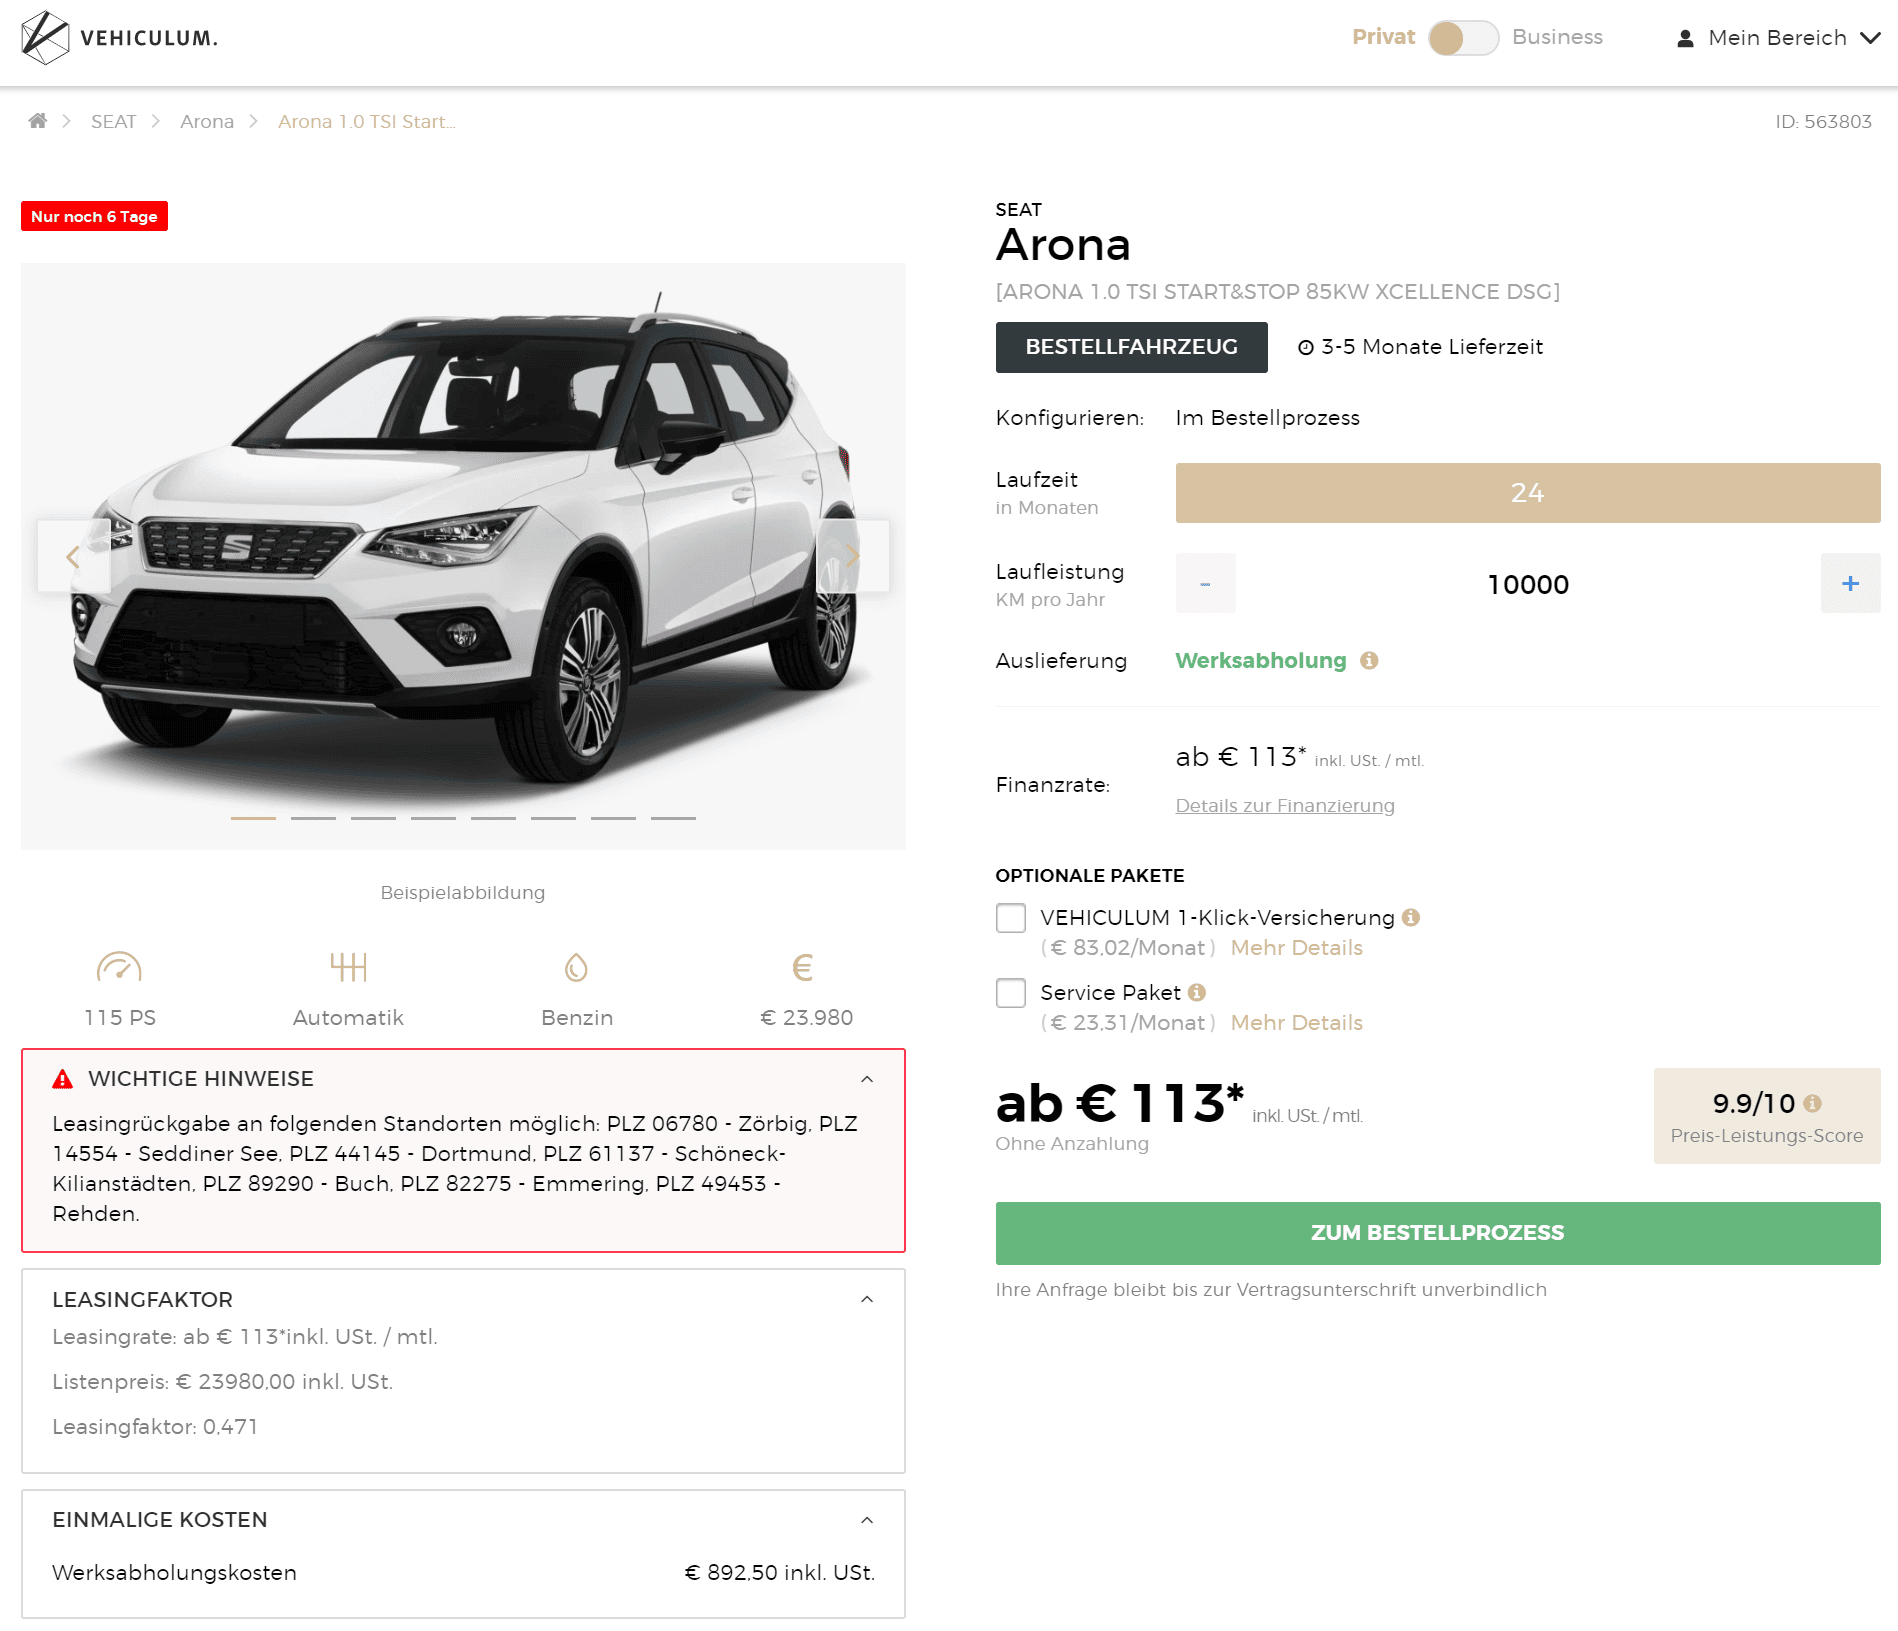Jump to first carousel image indicator
Image resolution: width=1898 pixels, height=1631 pixels.
tap(253, 818)
